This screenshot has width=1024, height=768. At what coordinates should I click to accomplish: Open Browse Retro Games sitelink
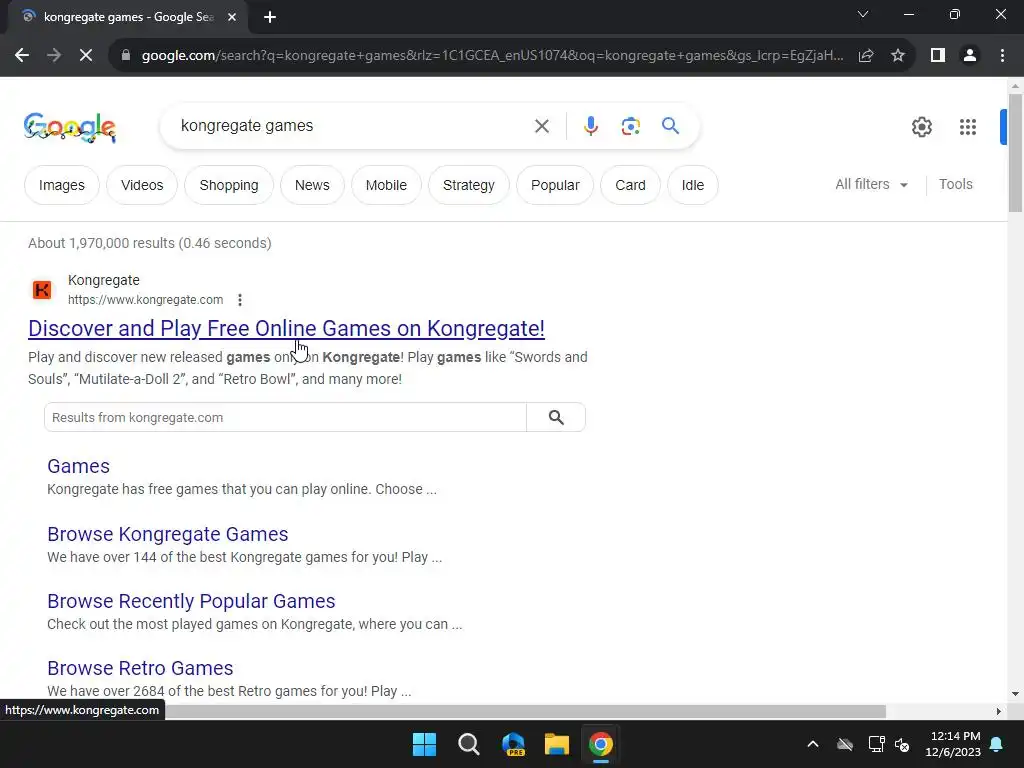point(140,668)
